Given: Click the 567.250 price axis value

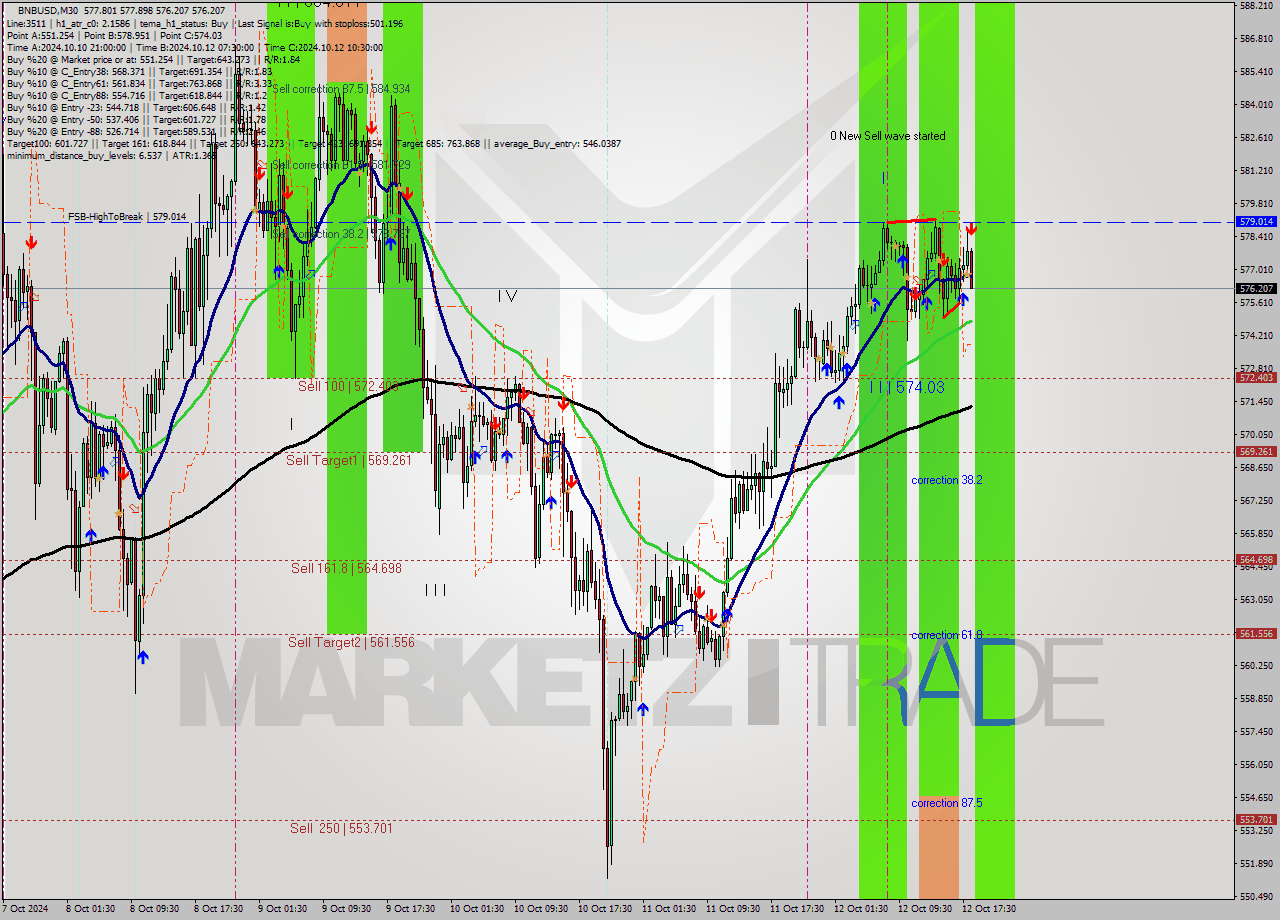Looking at the screenshot, I should coord(1256,500).
